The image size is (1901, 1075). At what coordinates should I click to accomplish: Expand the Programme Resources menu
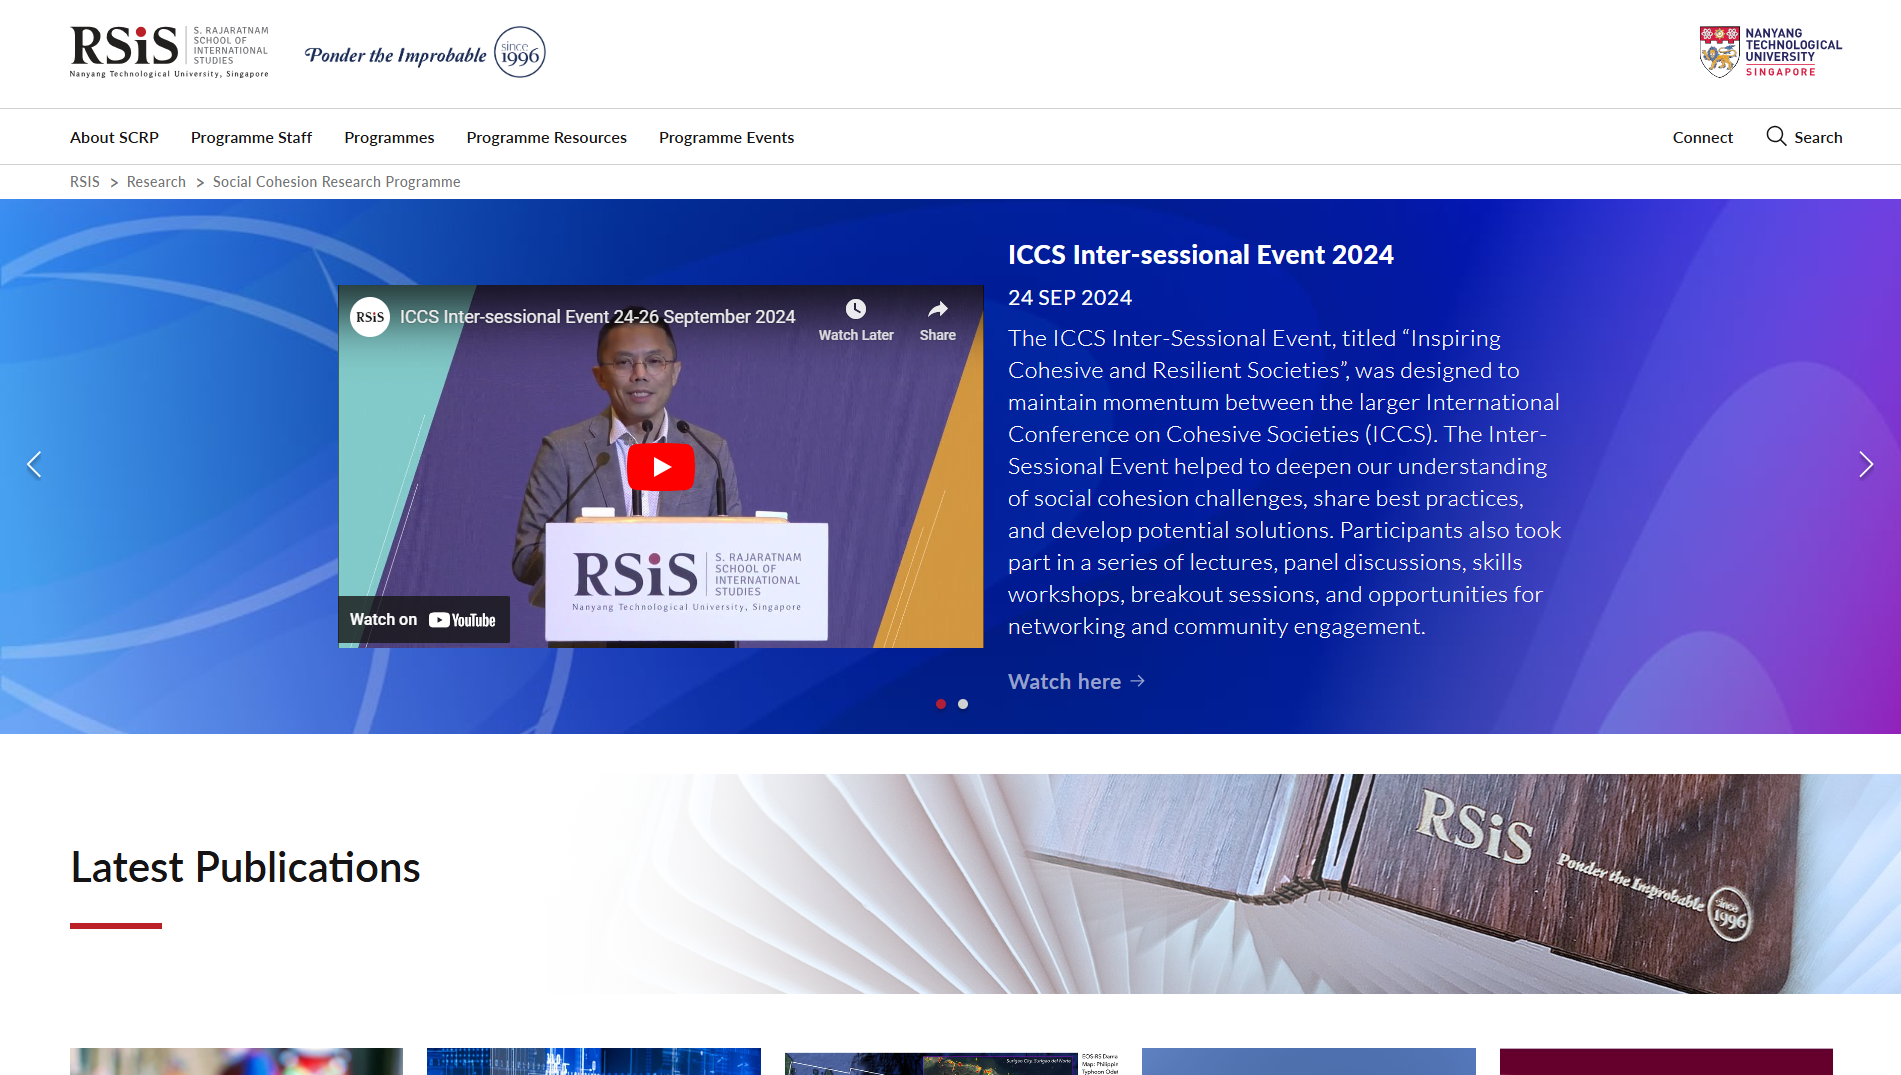click(x=546, y=137)
